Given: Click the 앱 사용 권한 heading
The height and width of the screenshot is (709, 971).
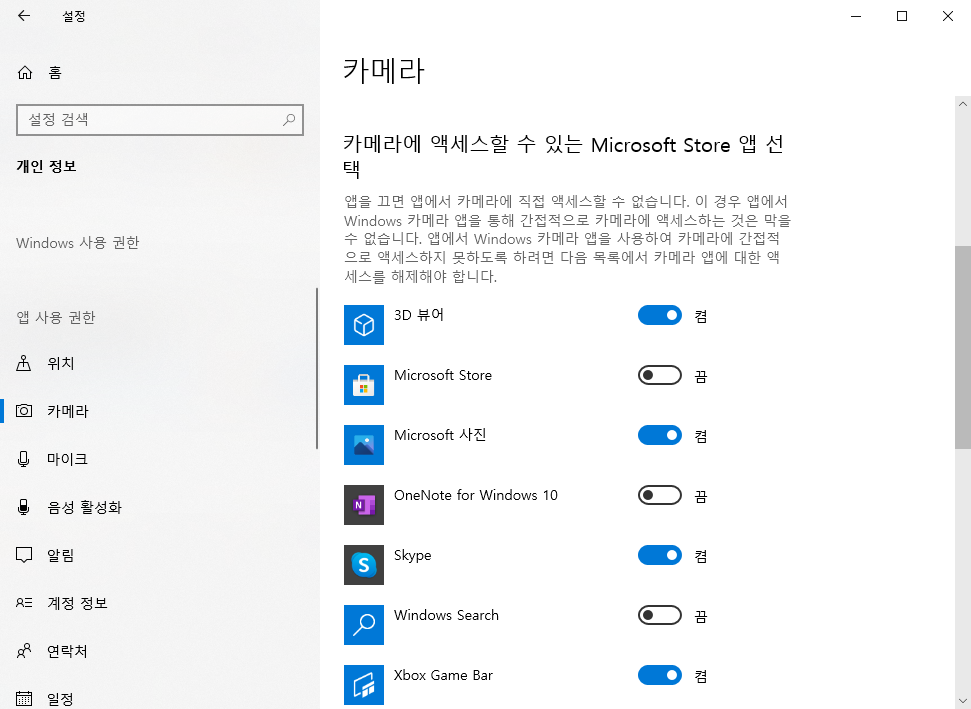Looking at the screenshot, I should pos(56,318).
